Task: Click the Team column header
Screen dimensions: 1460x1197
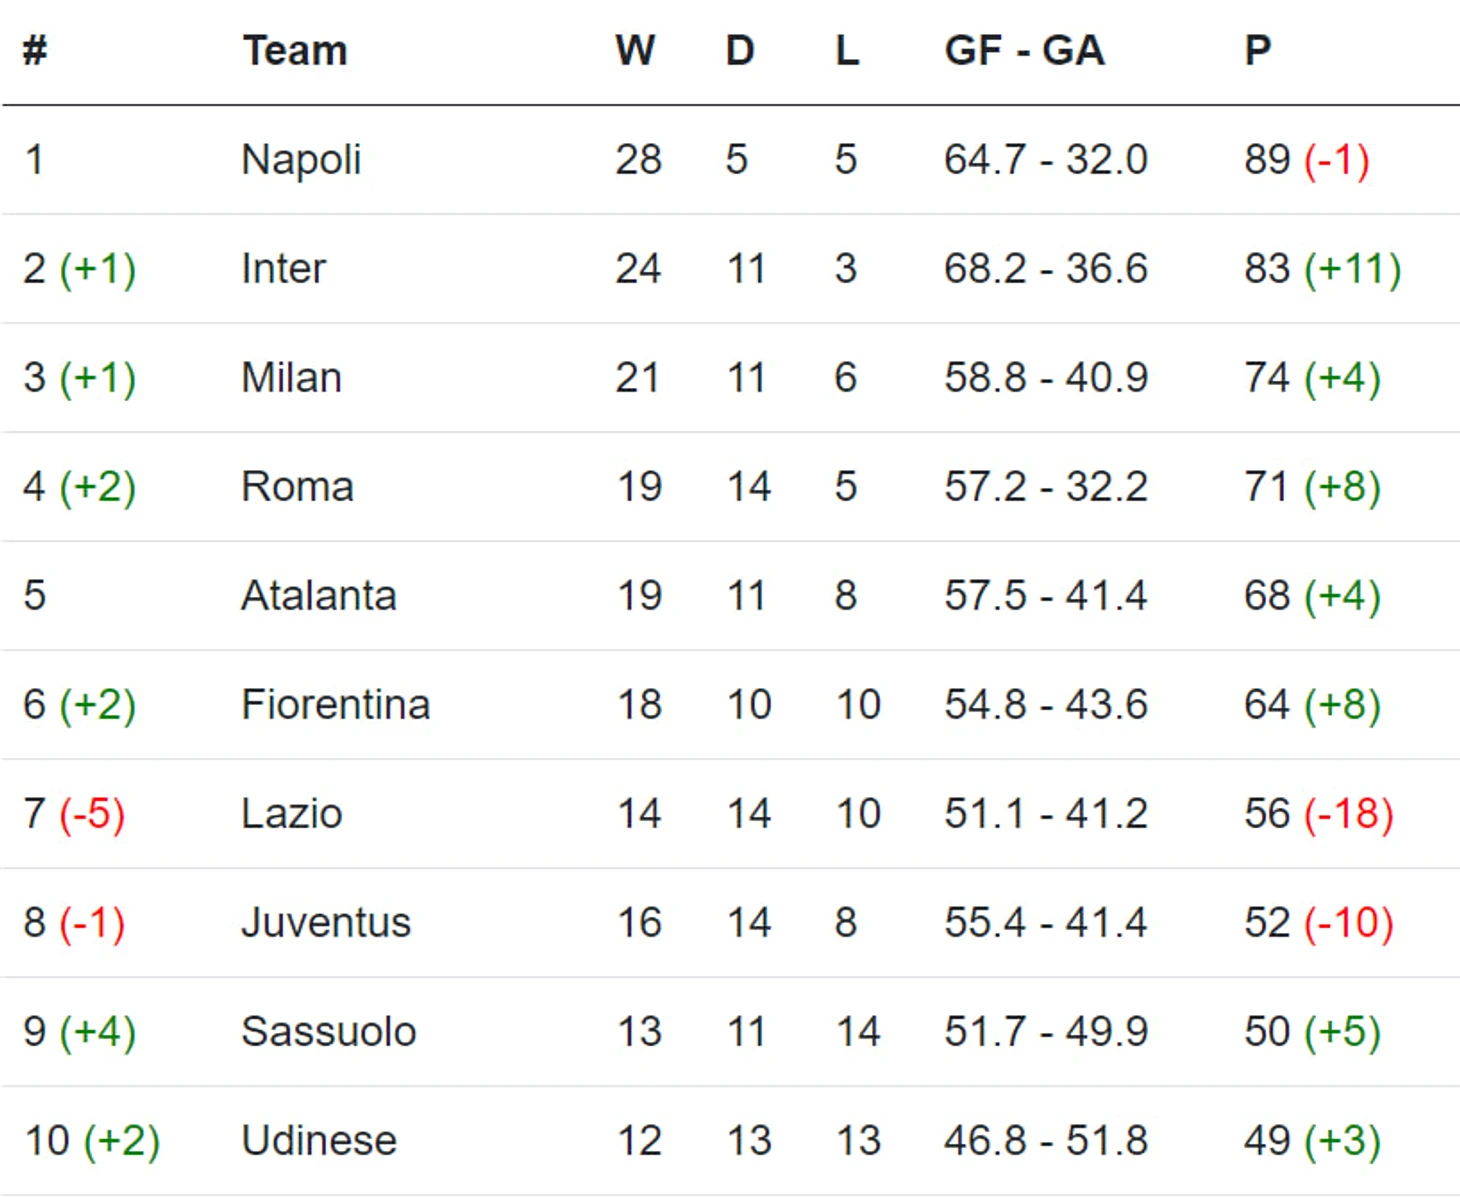Action: [295, 51]
